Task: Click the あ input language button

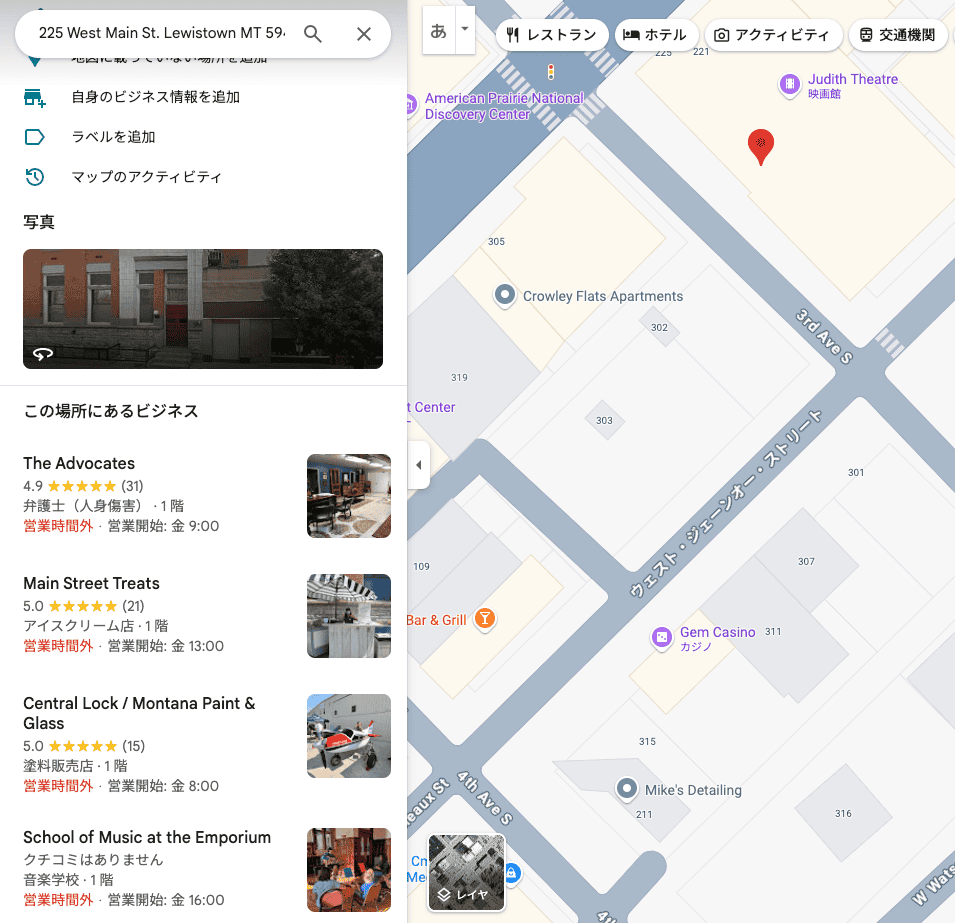Action: pos(439,30)
